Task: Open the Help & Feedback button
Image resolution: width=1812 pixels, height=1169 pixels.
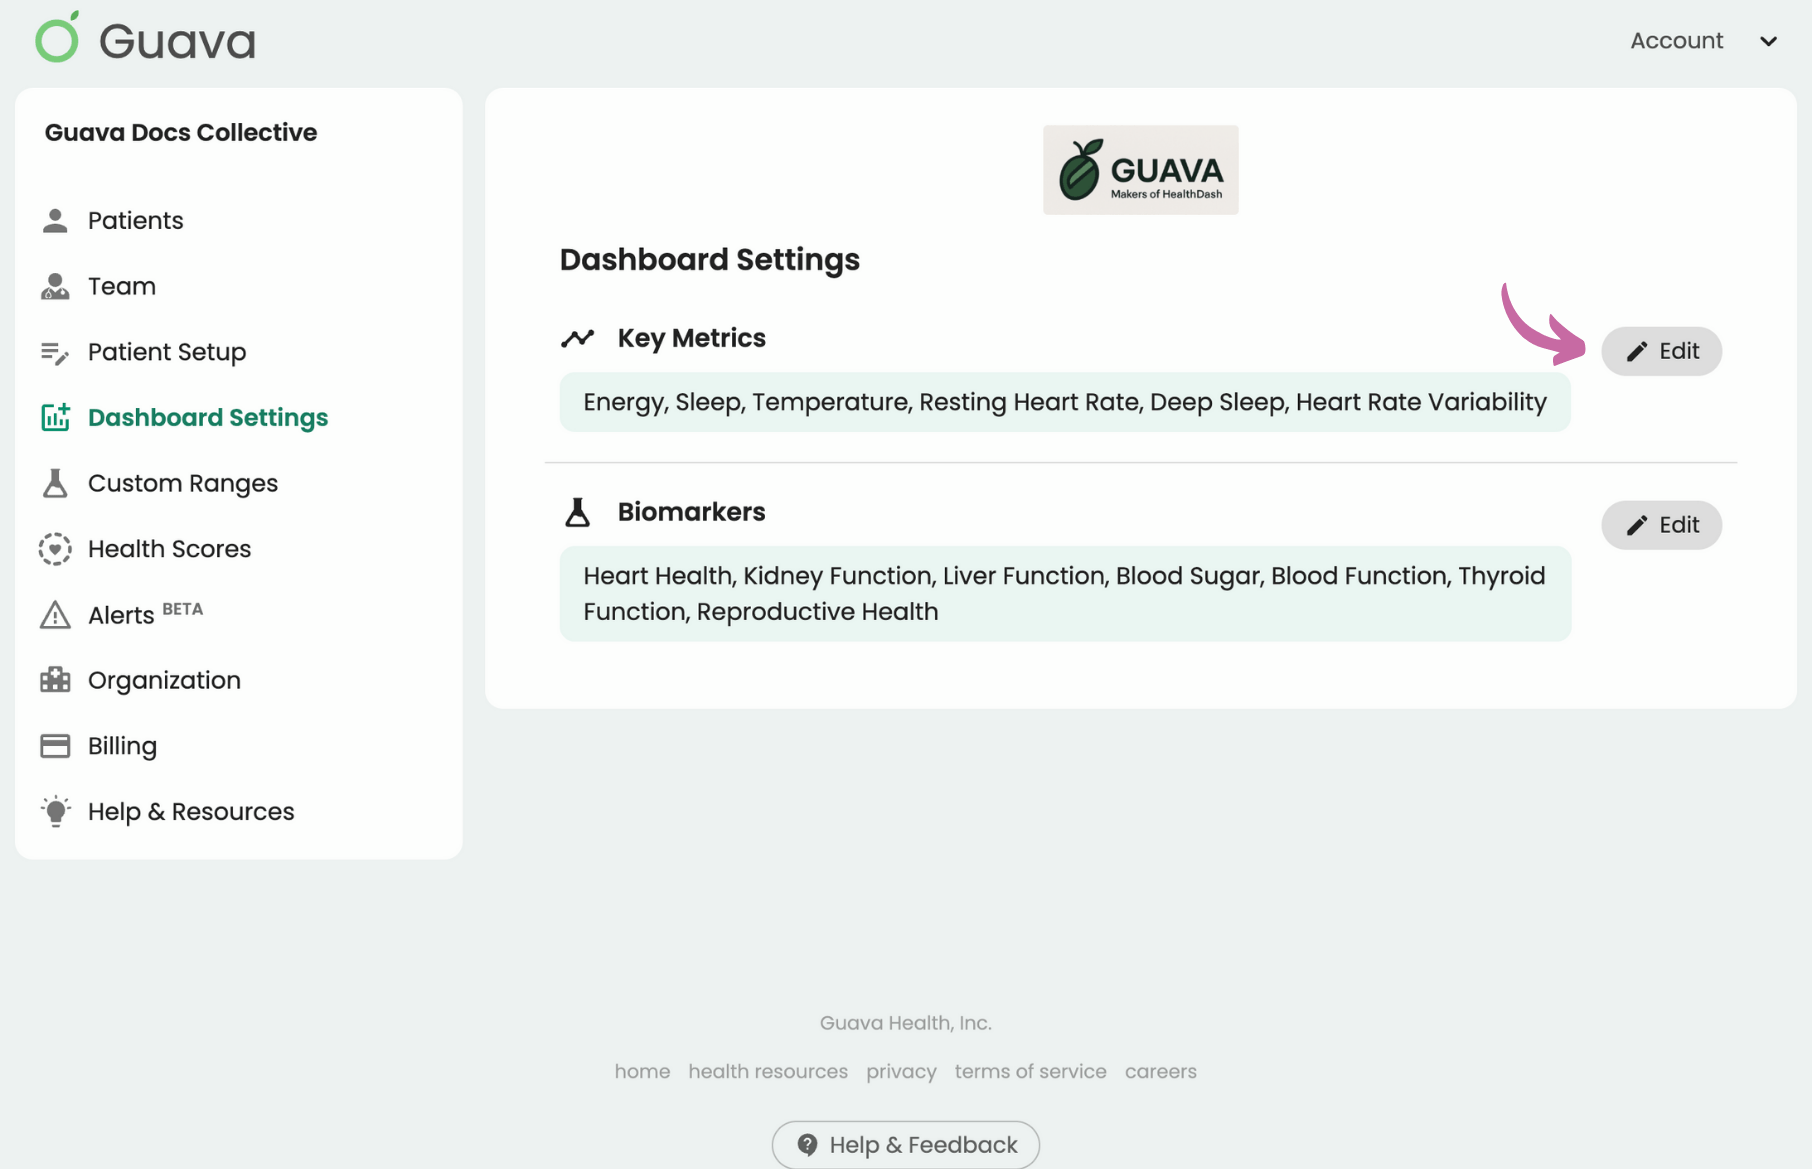Action: (905, 1145)
